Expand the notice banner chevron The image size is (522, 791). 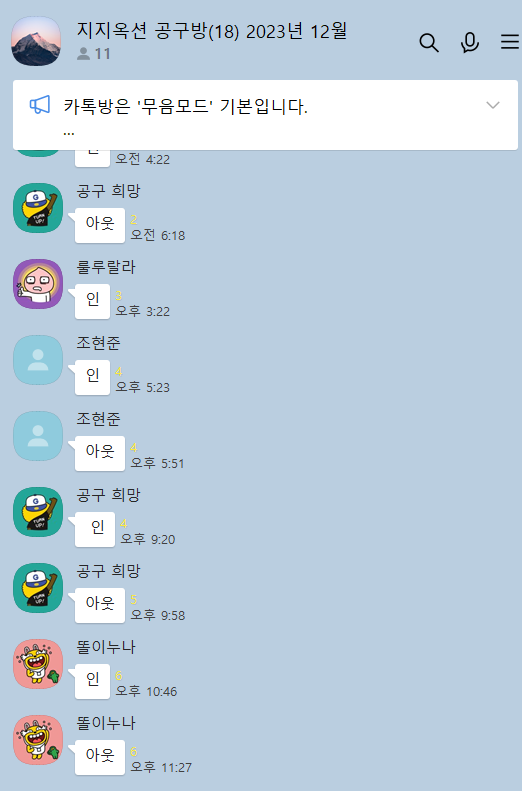pyautogui.click(x=493, y=105)
